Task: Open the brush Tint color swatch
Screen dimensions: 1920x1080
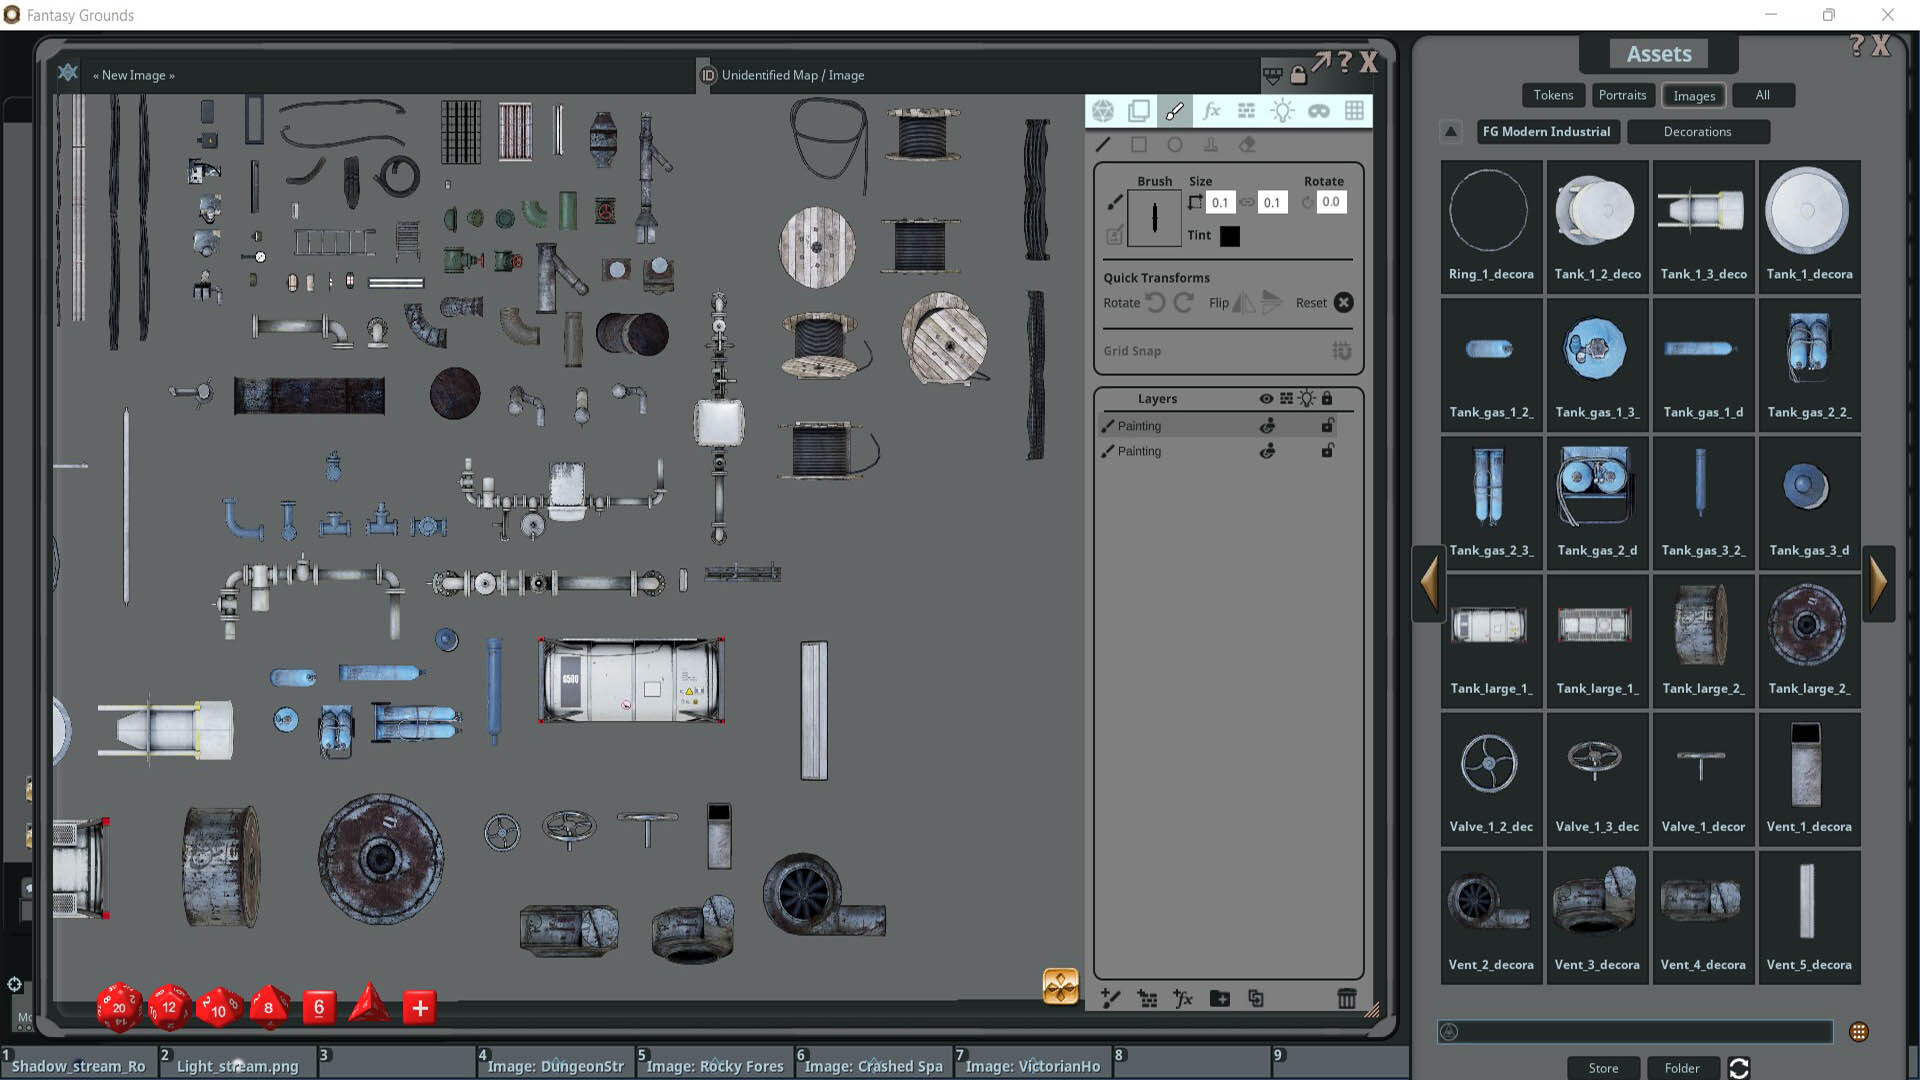Action: [x=1228, y=236]
